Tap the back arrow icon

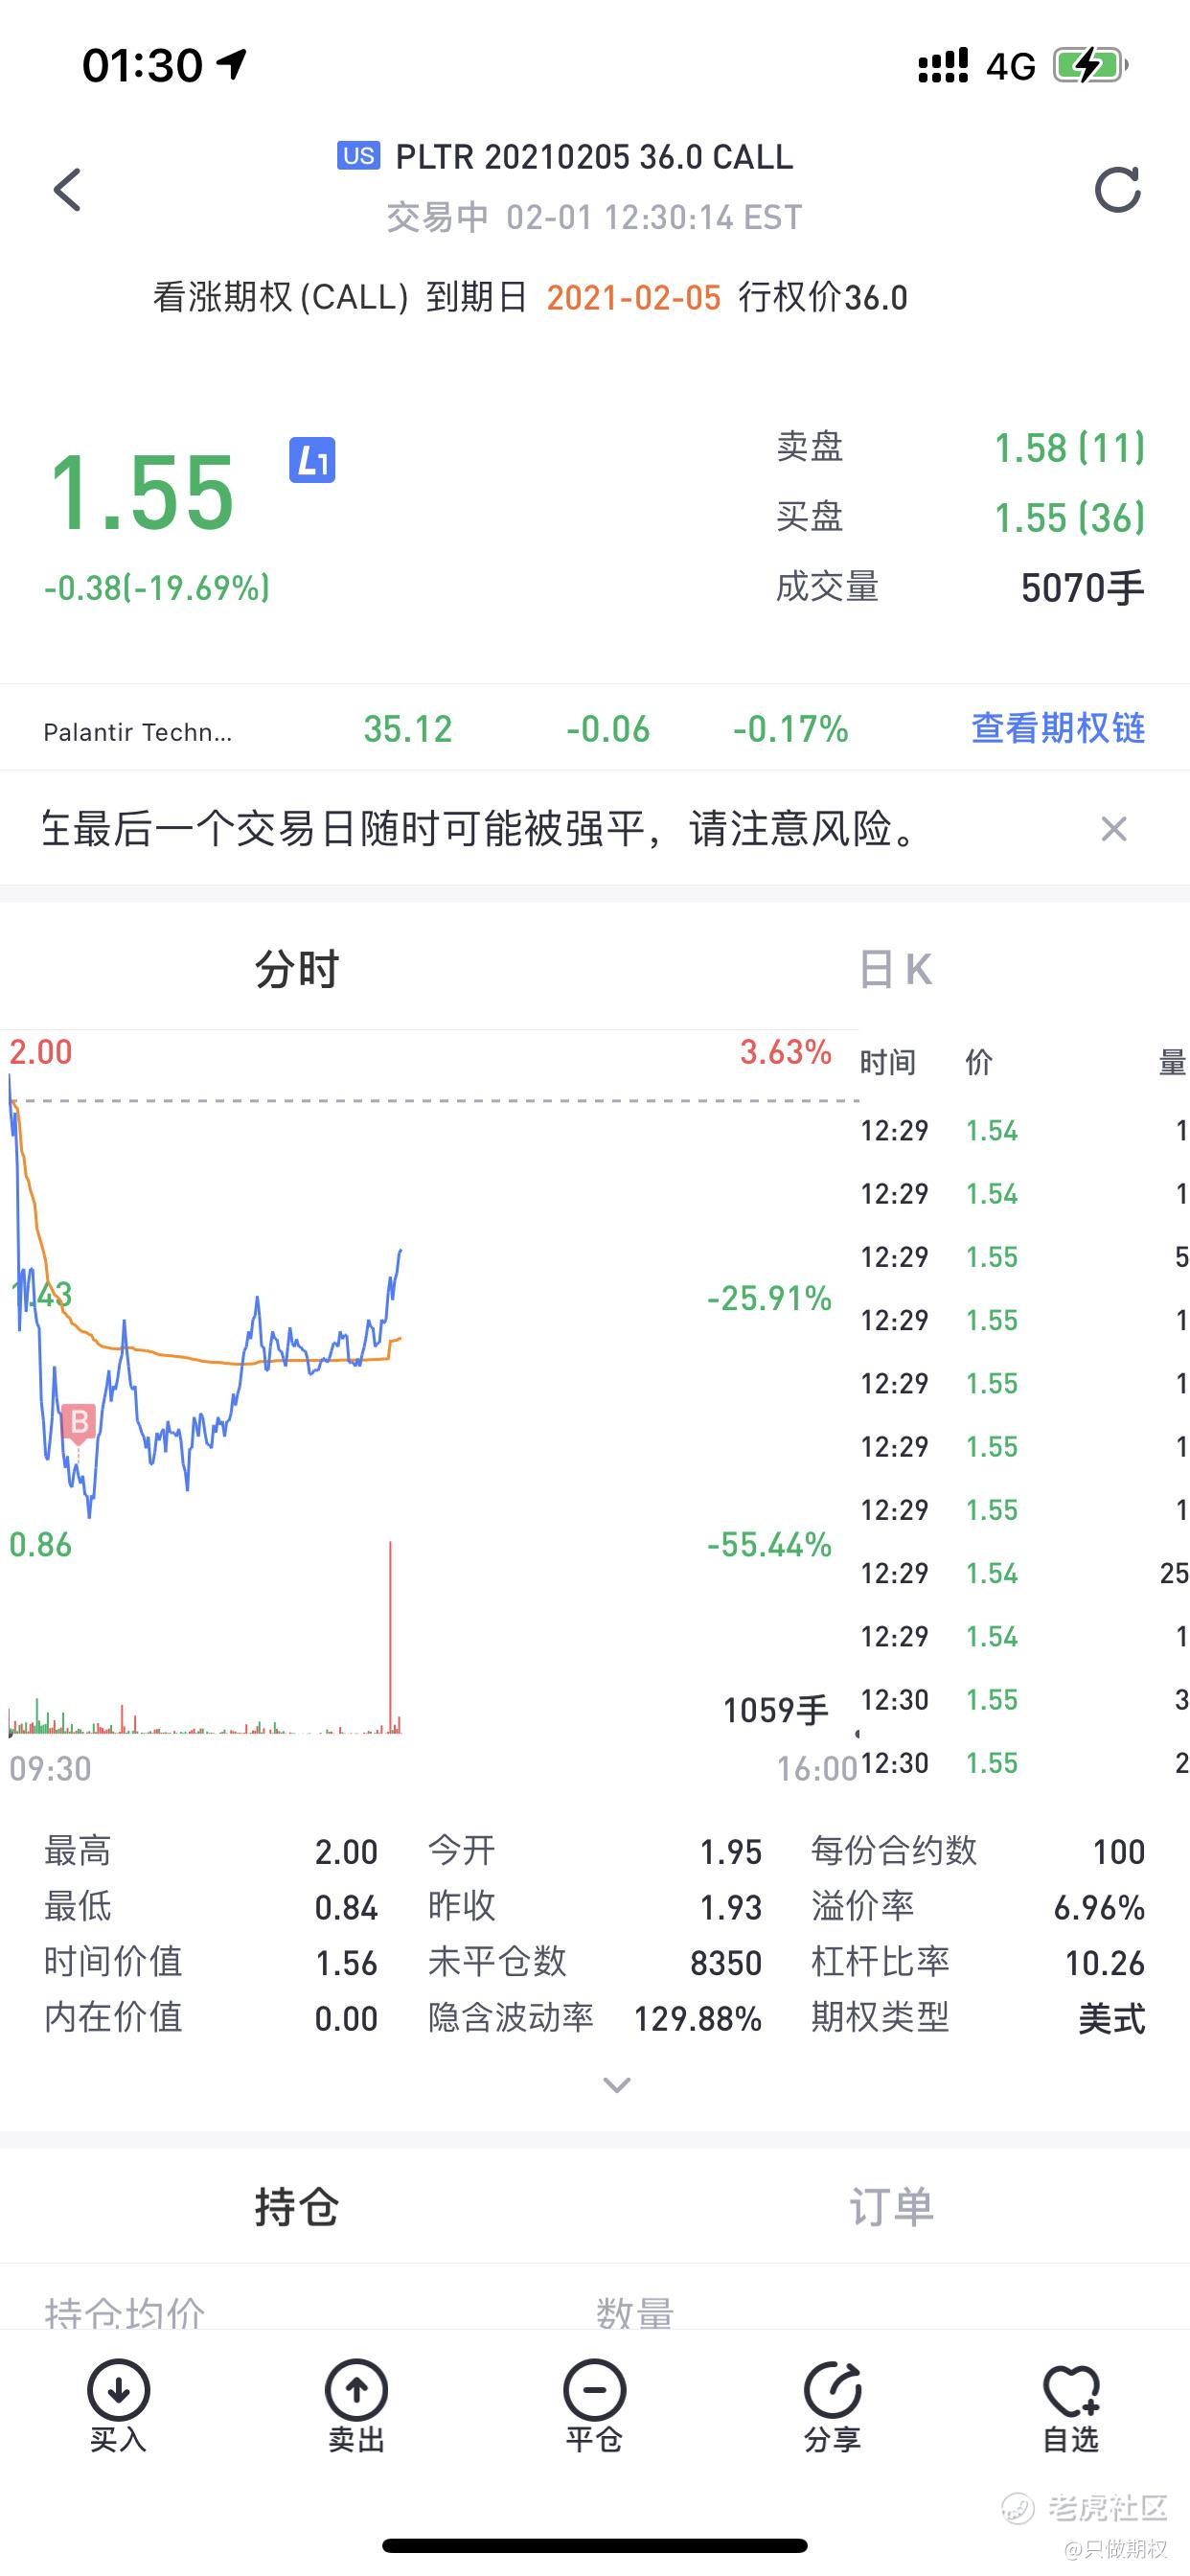[x=67, y=189]
